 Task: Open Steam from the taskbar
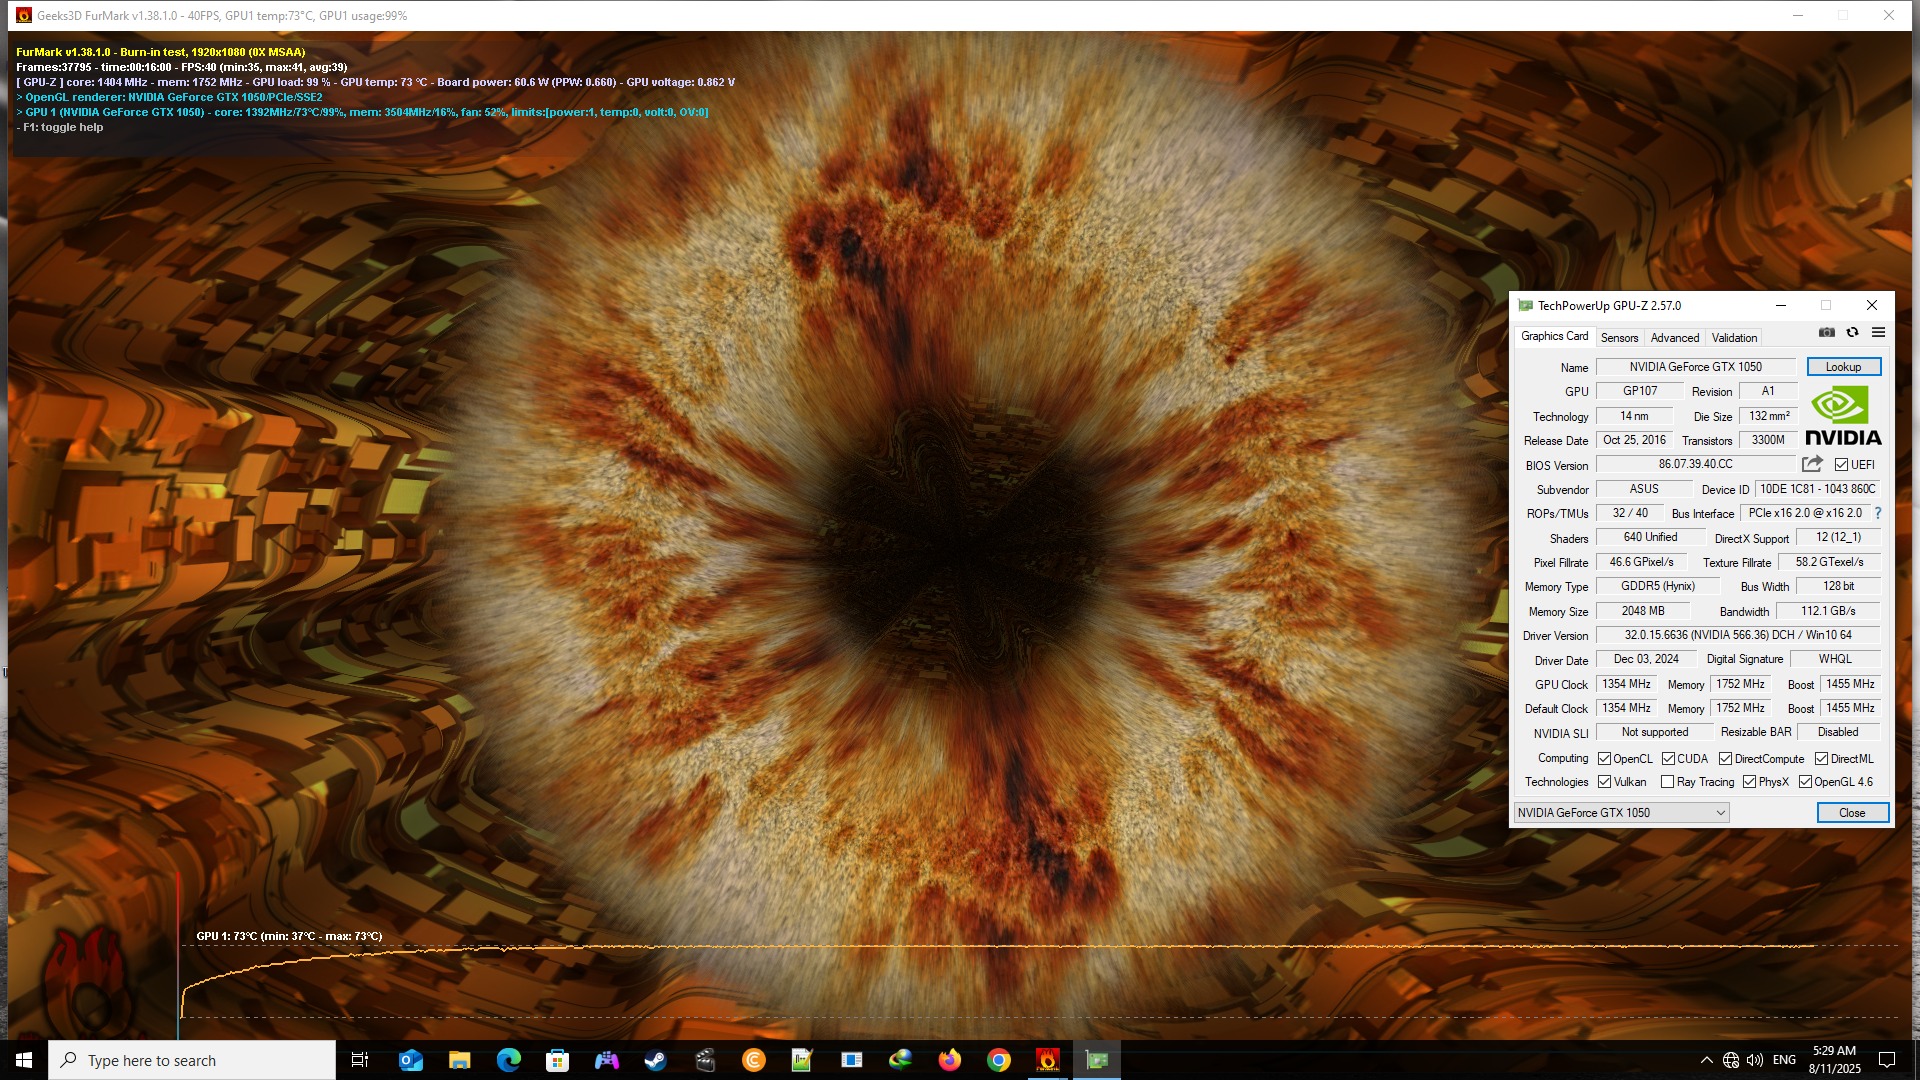click(655, 1060)
